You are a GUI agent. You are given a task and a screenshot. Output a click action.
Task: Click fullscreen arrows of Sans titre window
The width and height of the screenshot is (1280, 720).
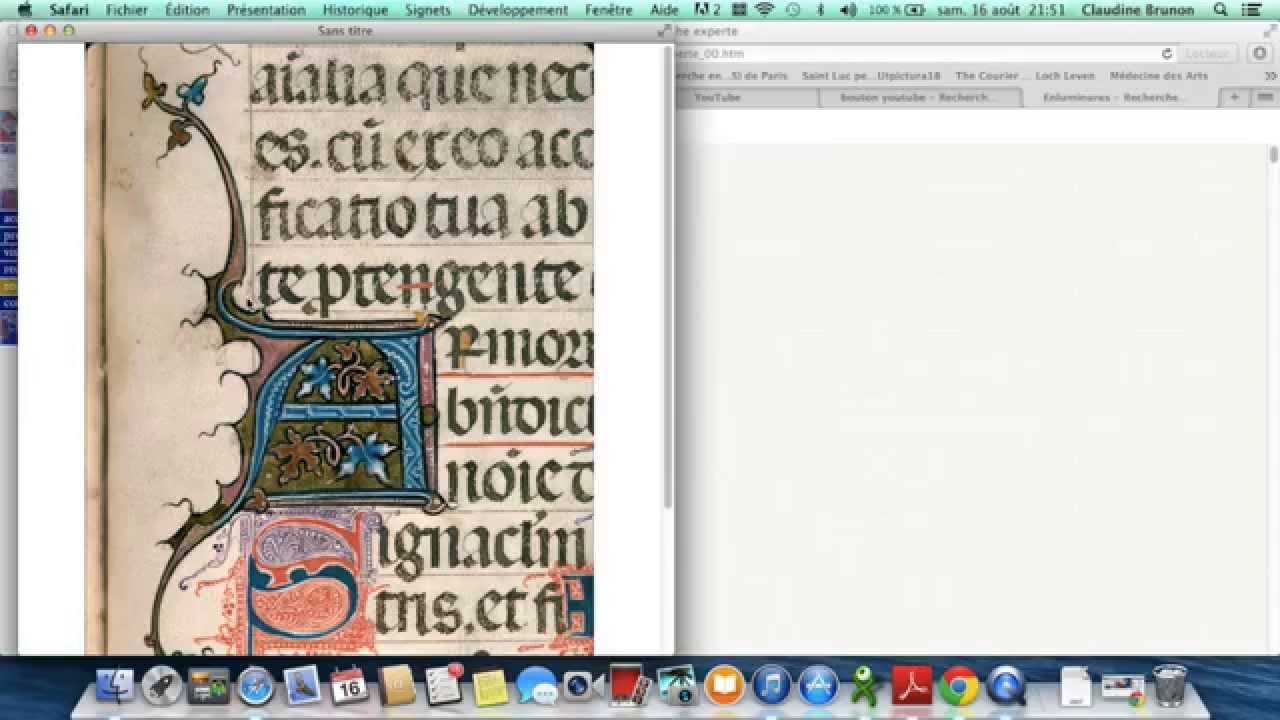tap(664, 31)
